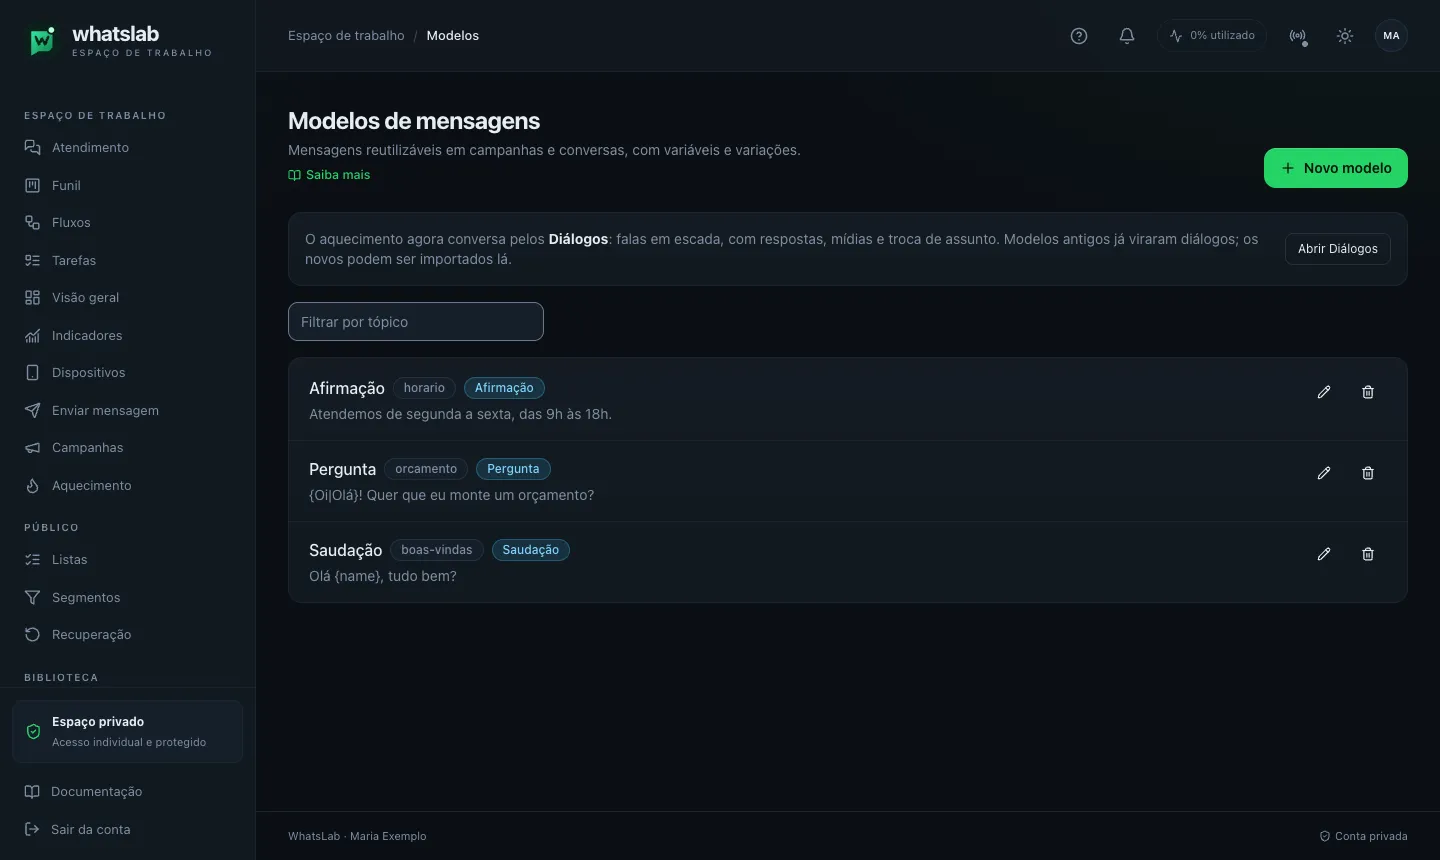Click the Pergunta type badge
The width and height of the screenshot is (1440, 860).
click(x=513, y=469)
